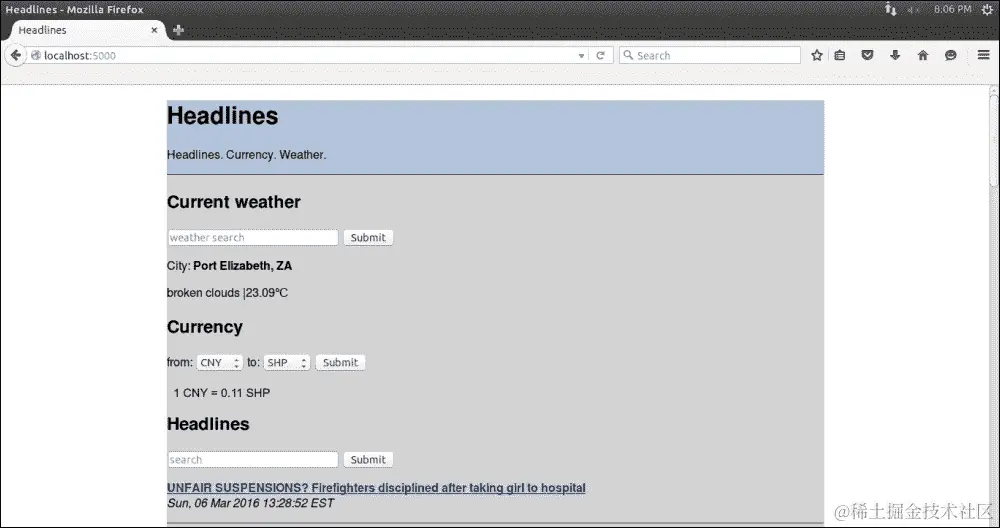The width and height of the screenshot is (1000, 528).
Task: Click the Current weather heading
Action: click(x=233, y=202)
